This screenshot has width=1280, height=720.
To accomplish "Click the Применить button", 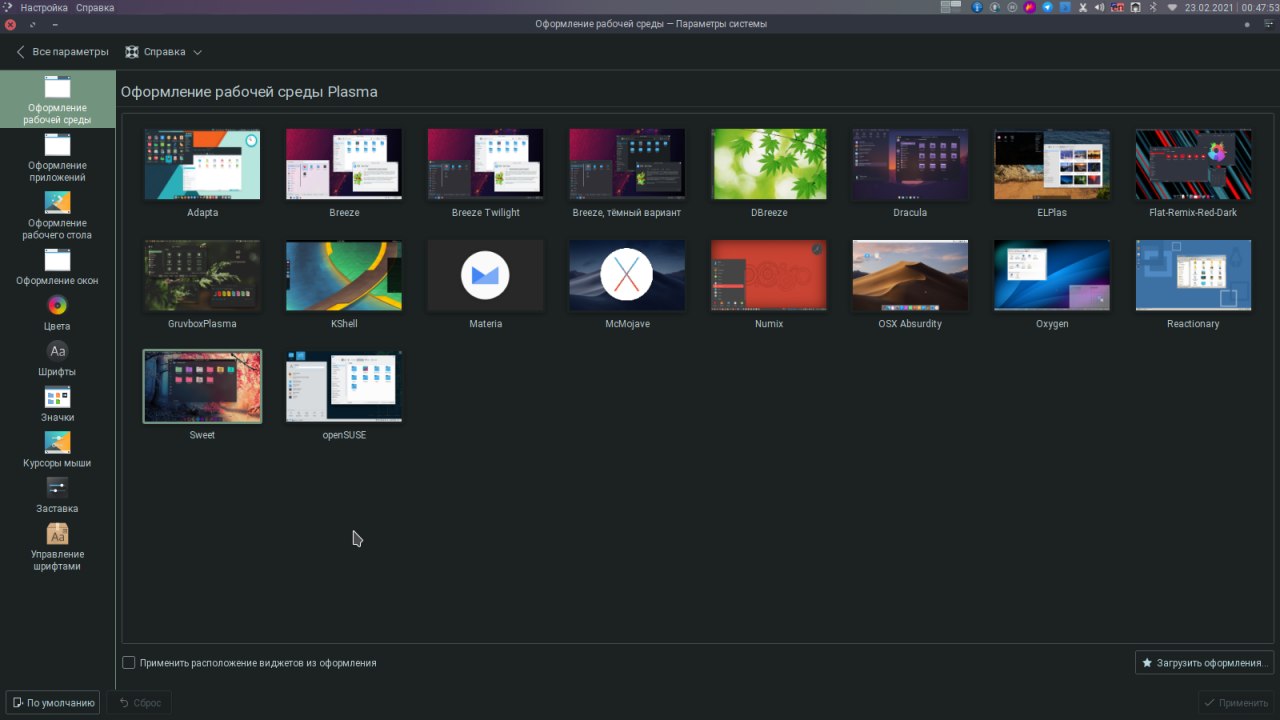I will click(1236, 702).
